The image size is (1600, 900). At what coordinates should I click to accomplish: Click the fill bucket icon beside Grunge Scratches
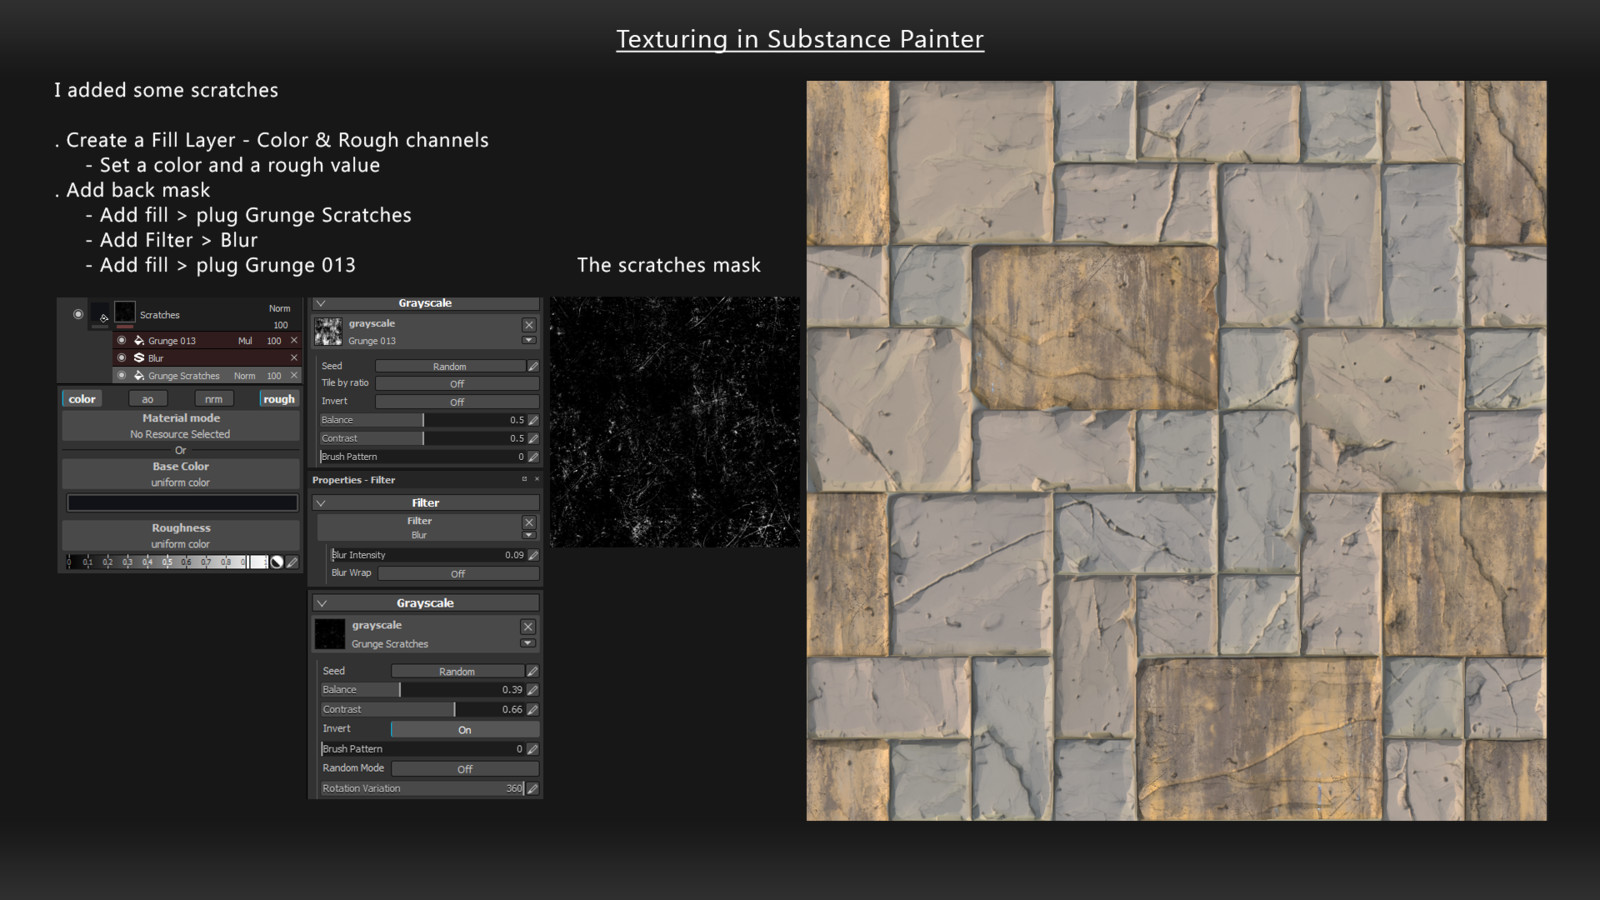(139, 375)
